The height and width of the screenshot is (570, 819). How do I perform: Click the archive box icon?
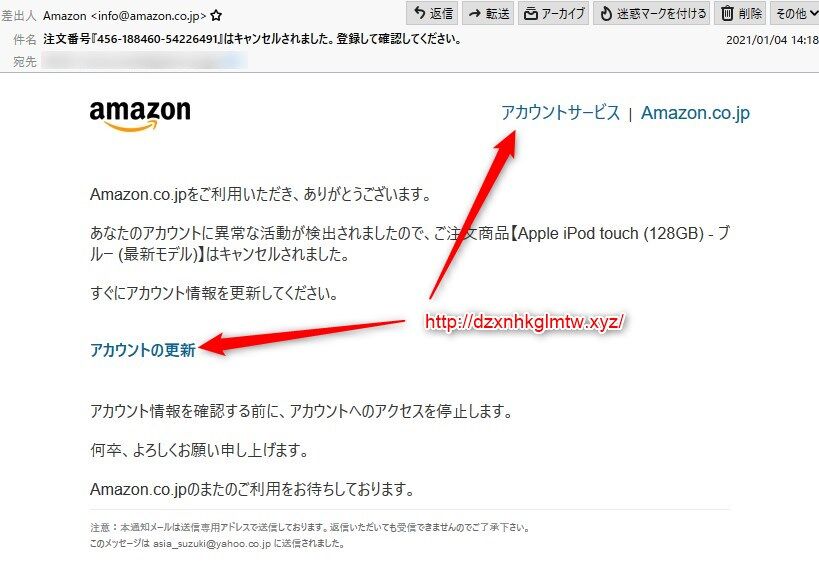tap(530, 14)
